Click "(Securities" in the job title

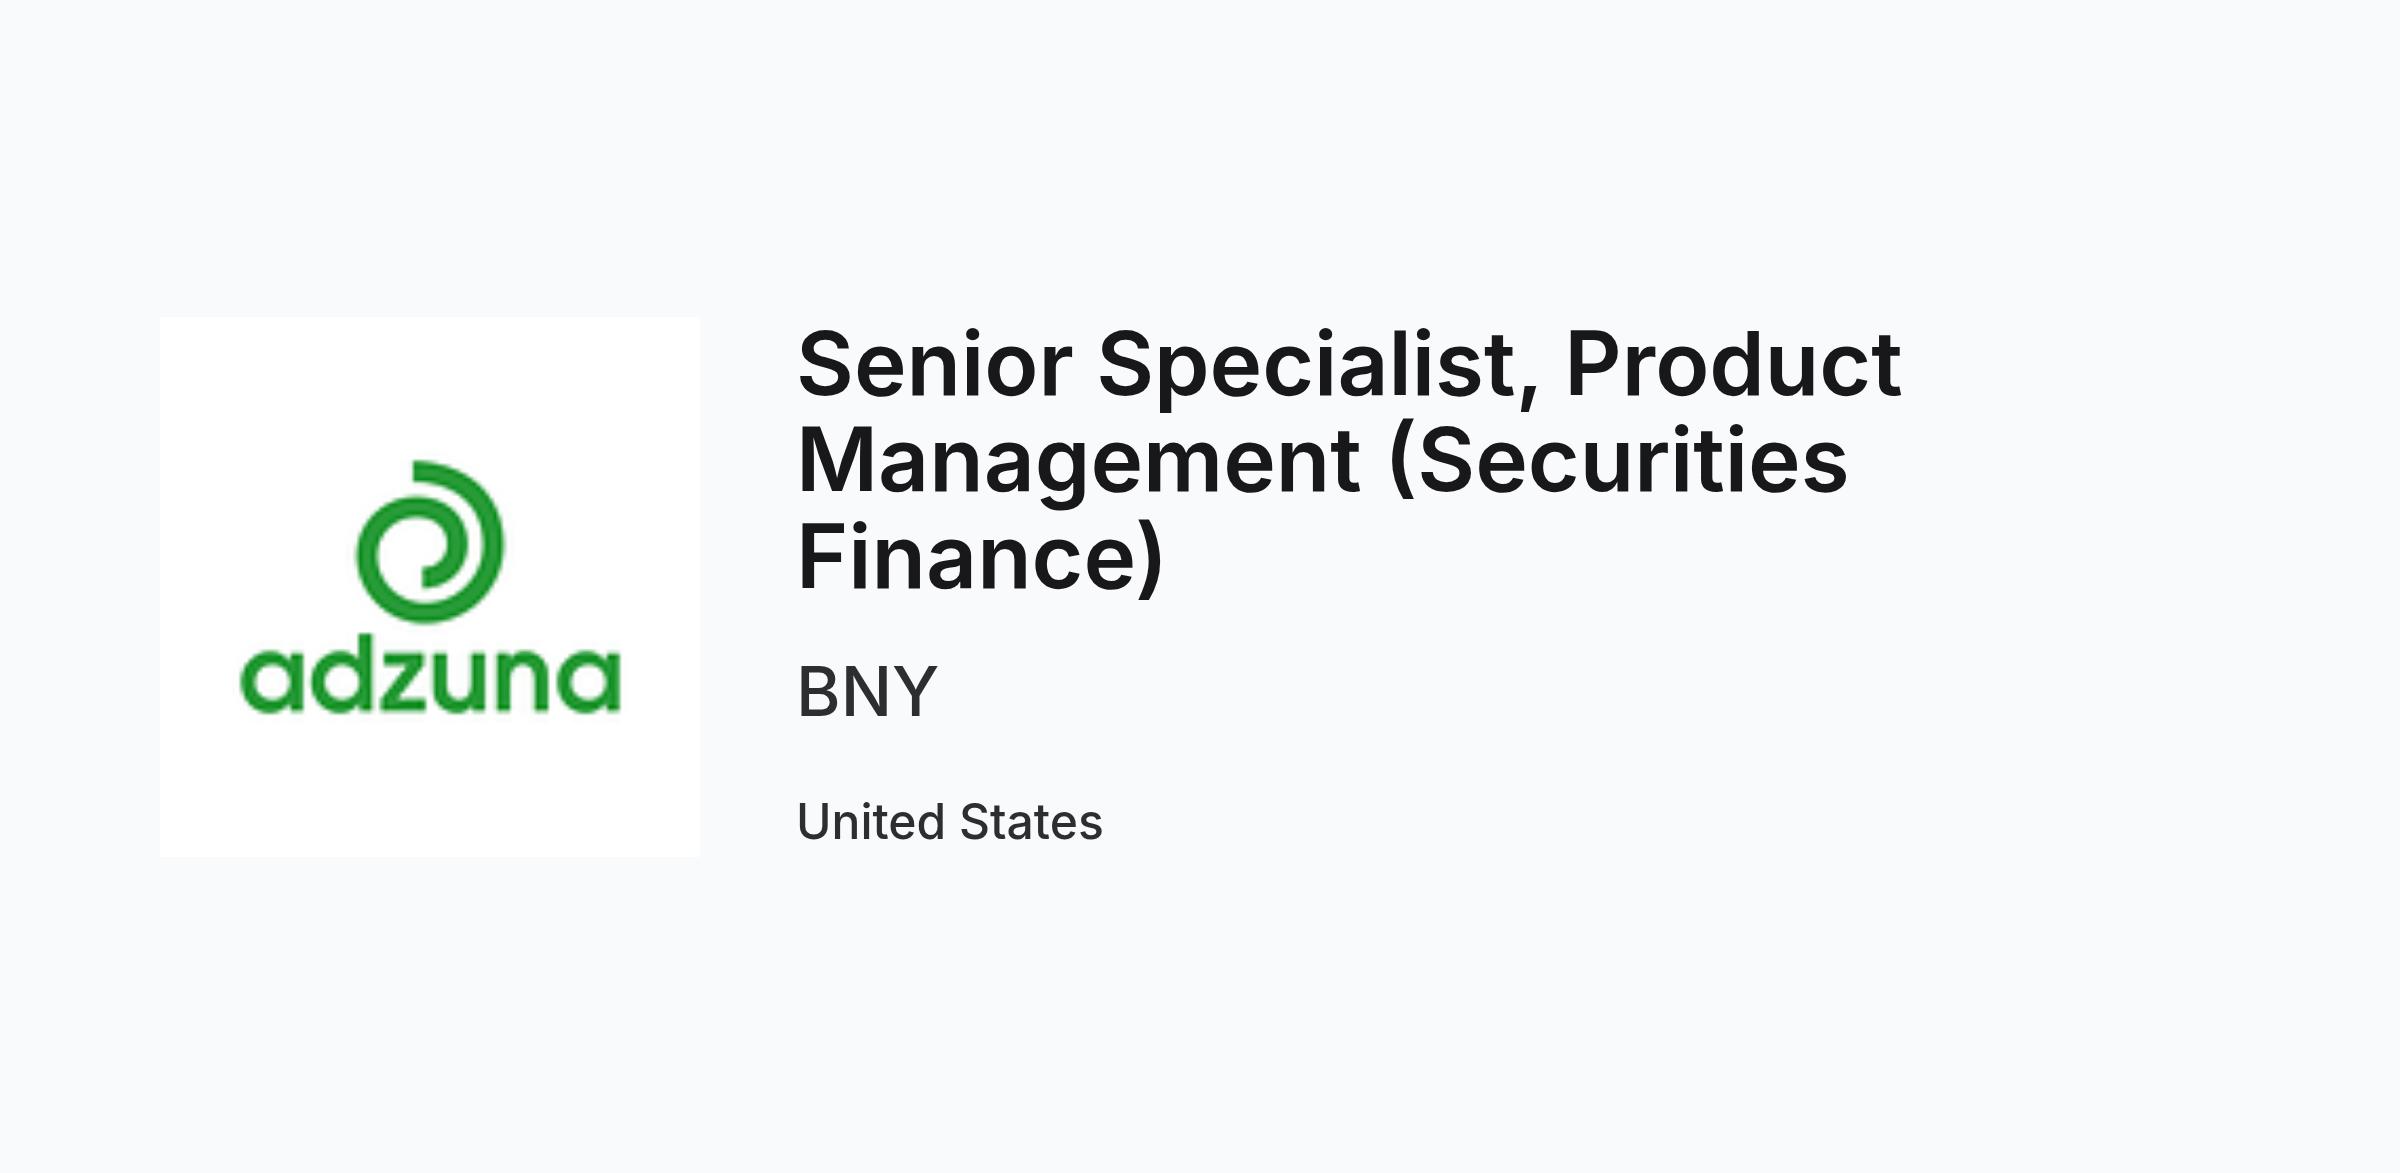(x=1619, y=462)
